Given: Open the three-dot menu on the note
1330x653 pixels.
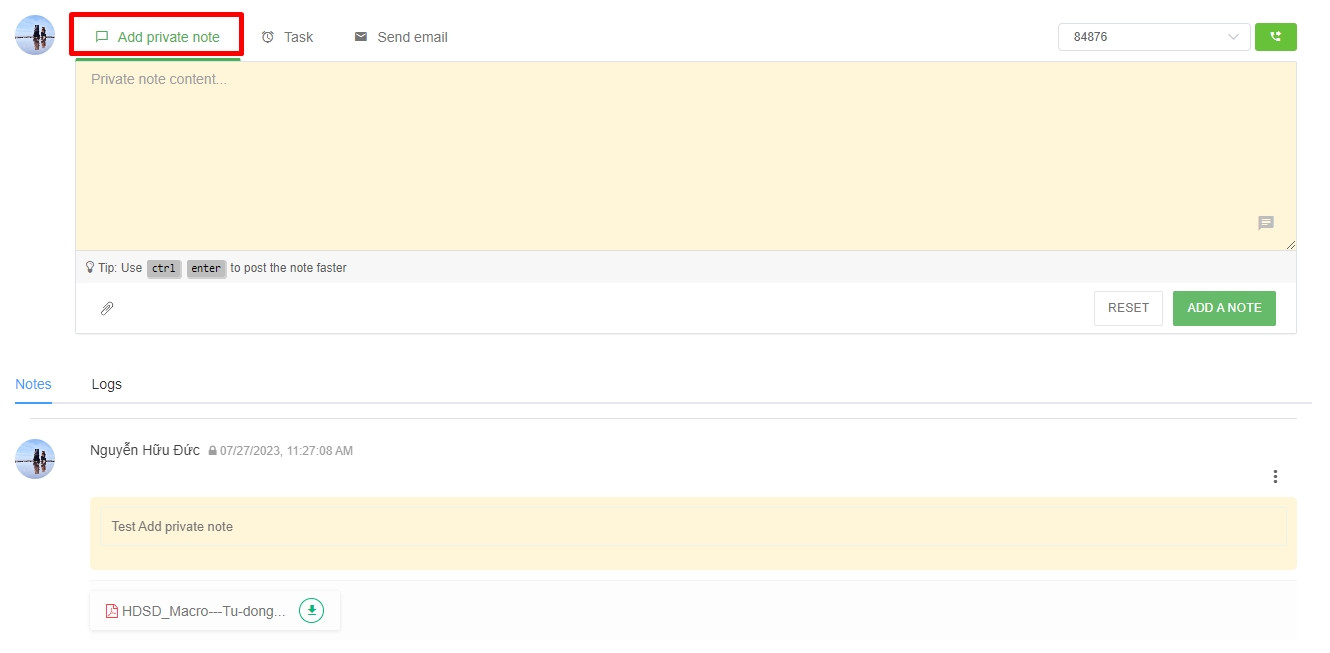Looking at the screenshot, I should [x=1275, y=477].
